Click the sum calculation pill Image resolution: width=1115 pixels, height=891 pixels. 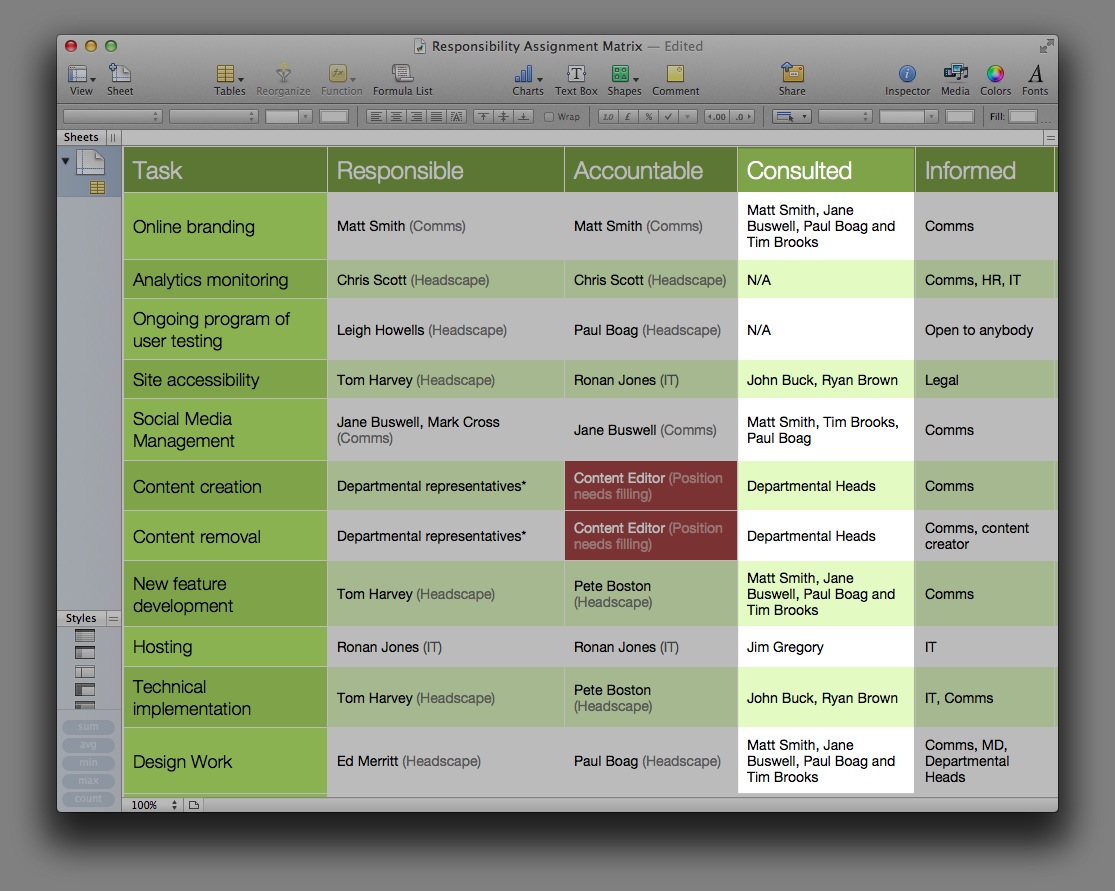(88, 727)
